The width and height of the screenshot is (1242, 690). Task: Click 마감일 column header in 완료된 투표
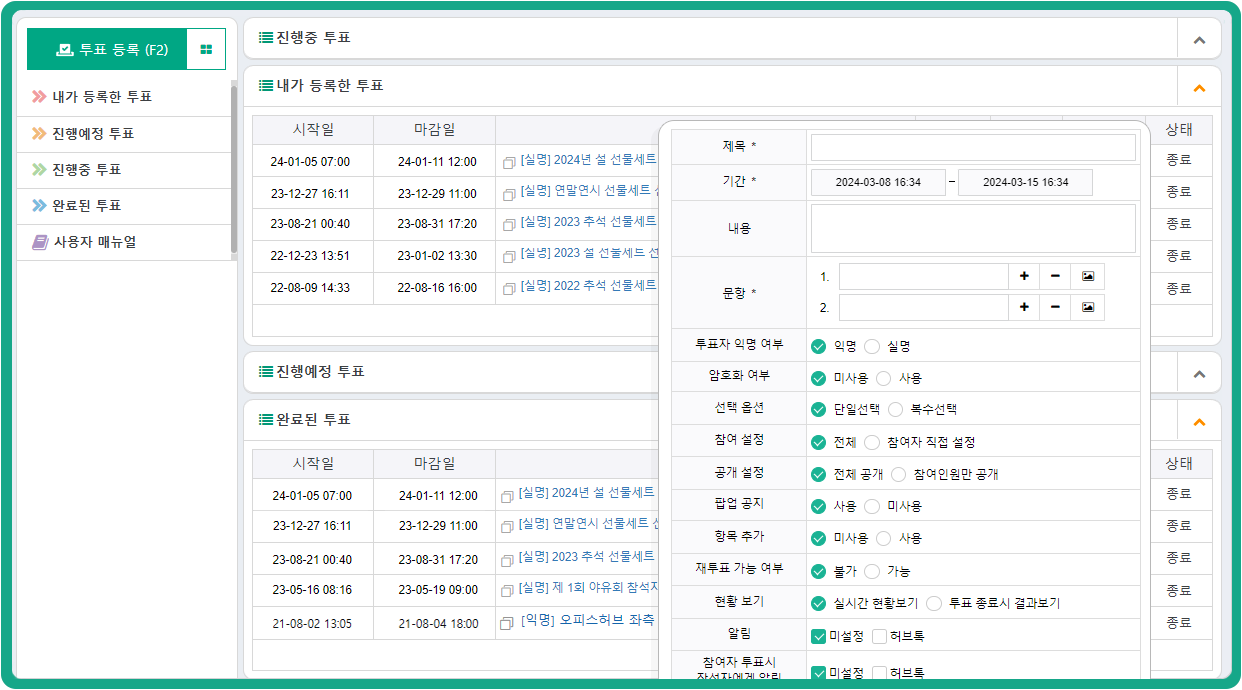click(x=434, y=463)
